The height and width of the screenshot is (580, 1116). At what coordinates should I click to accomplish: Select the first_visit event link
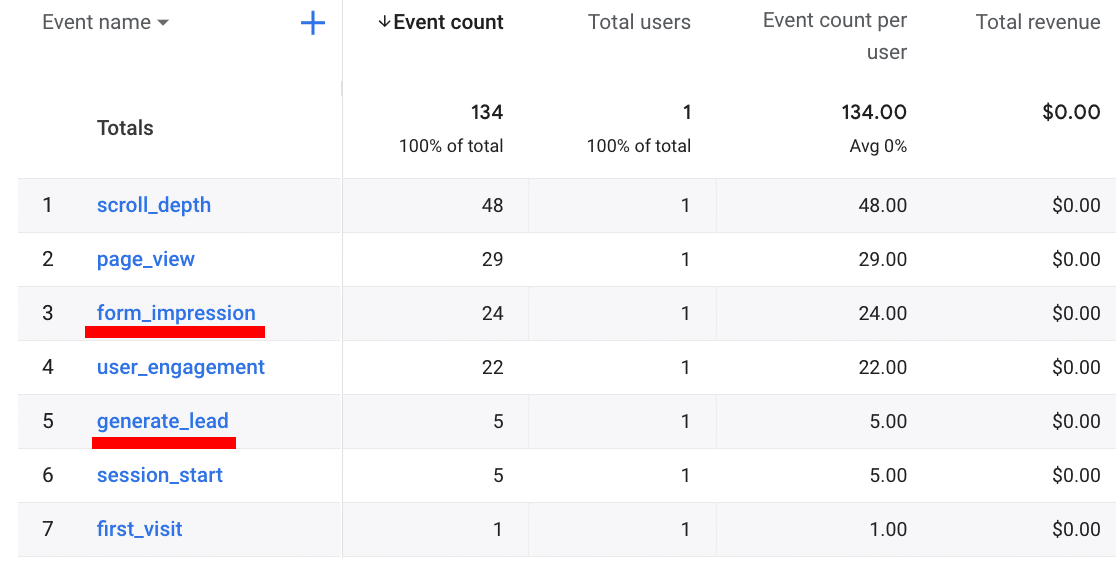click(140, 529)
